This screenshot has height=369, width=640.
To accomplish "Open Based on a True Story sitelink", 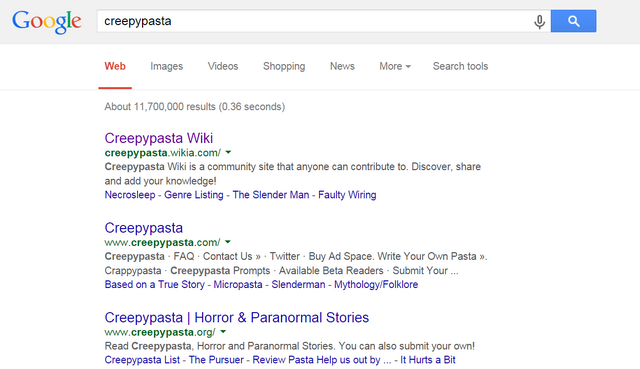I will pyautogui.click(x=155, y=285).
